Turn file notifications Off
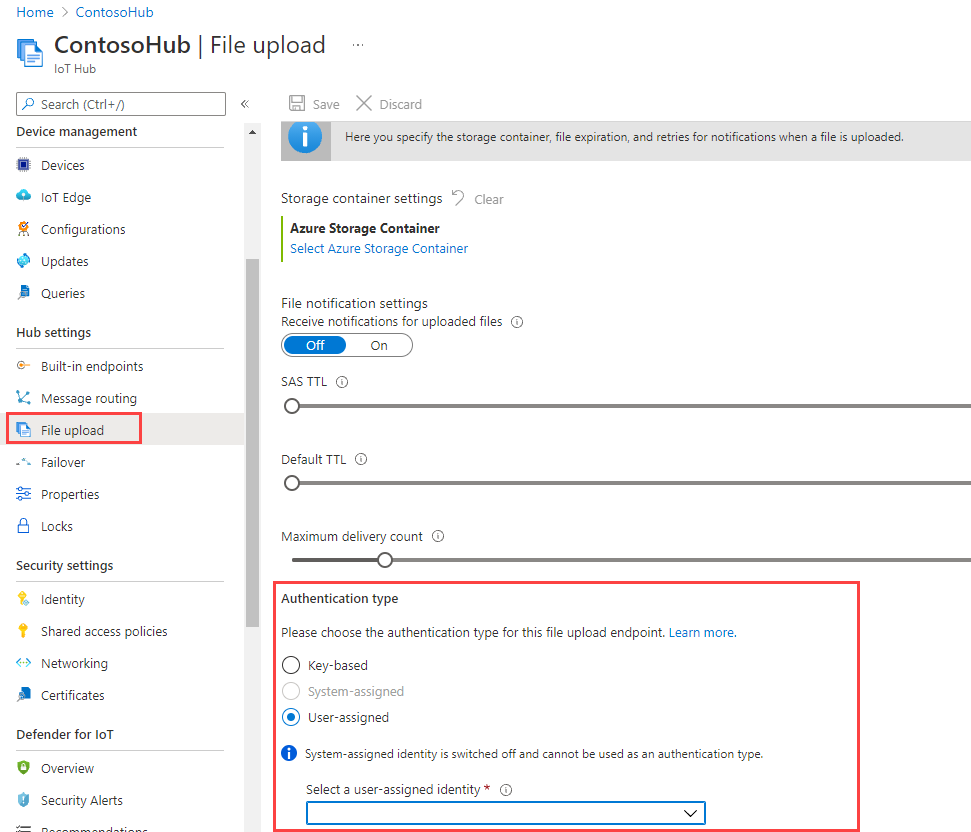Image resolution: width=971 pixels, height=832 pixels. click(315, 345)
